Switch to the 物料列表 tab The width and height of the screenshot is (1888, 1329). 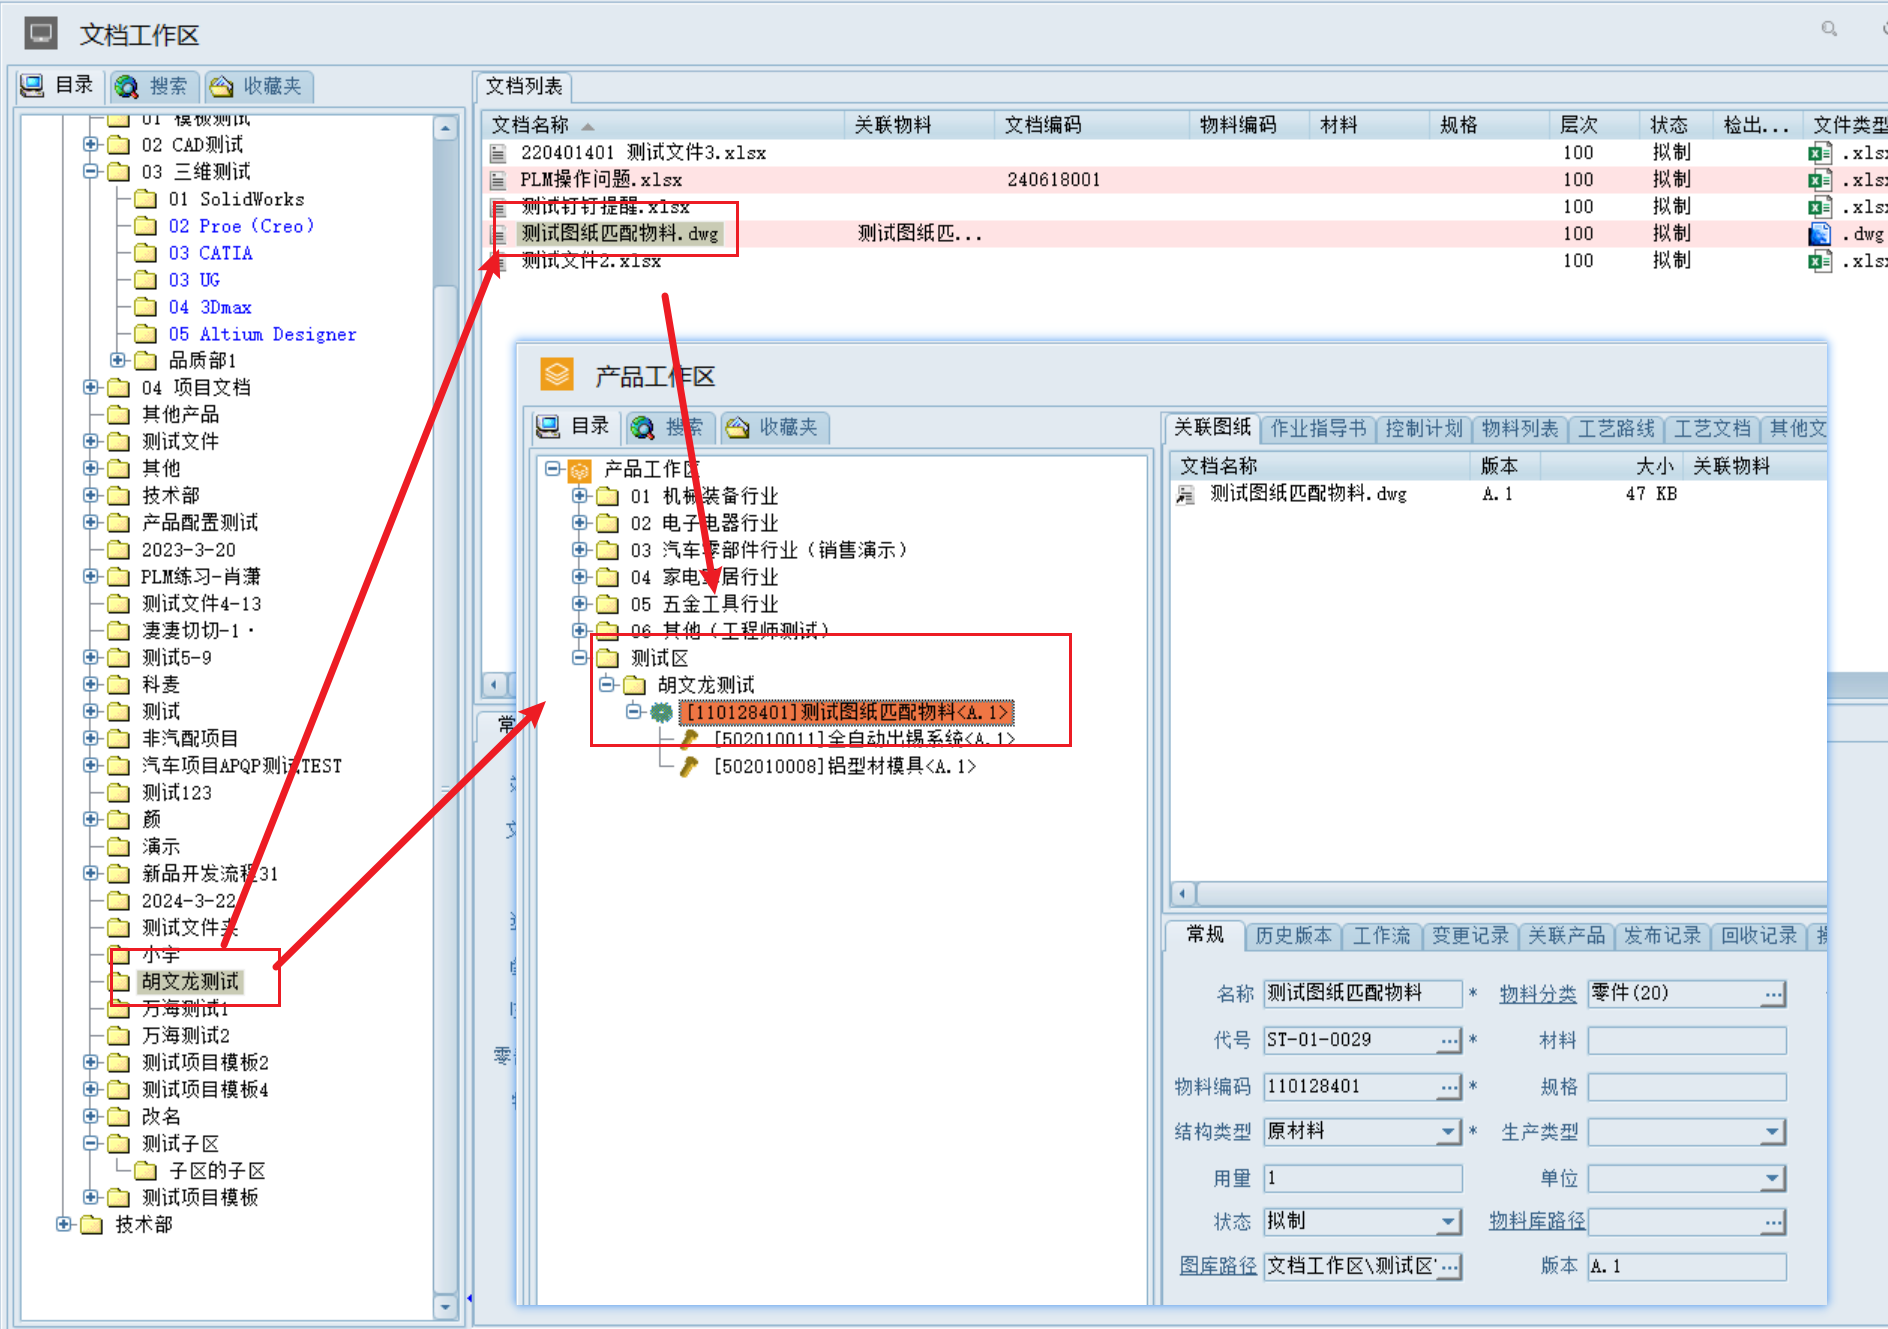pos(1520,429)
